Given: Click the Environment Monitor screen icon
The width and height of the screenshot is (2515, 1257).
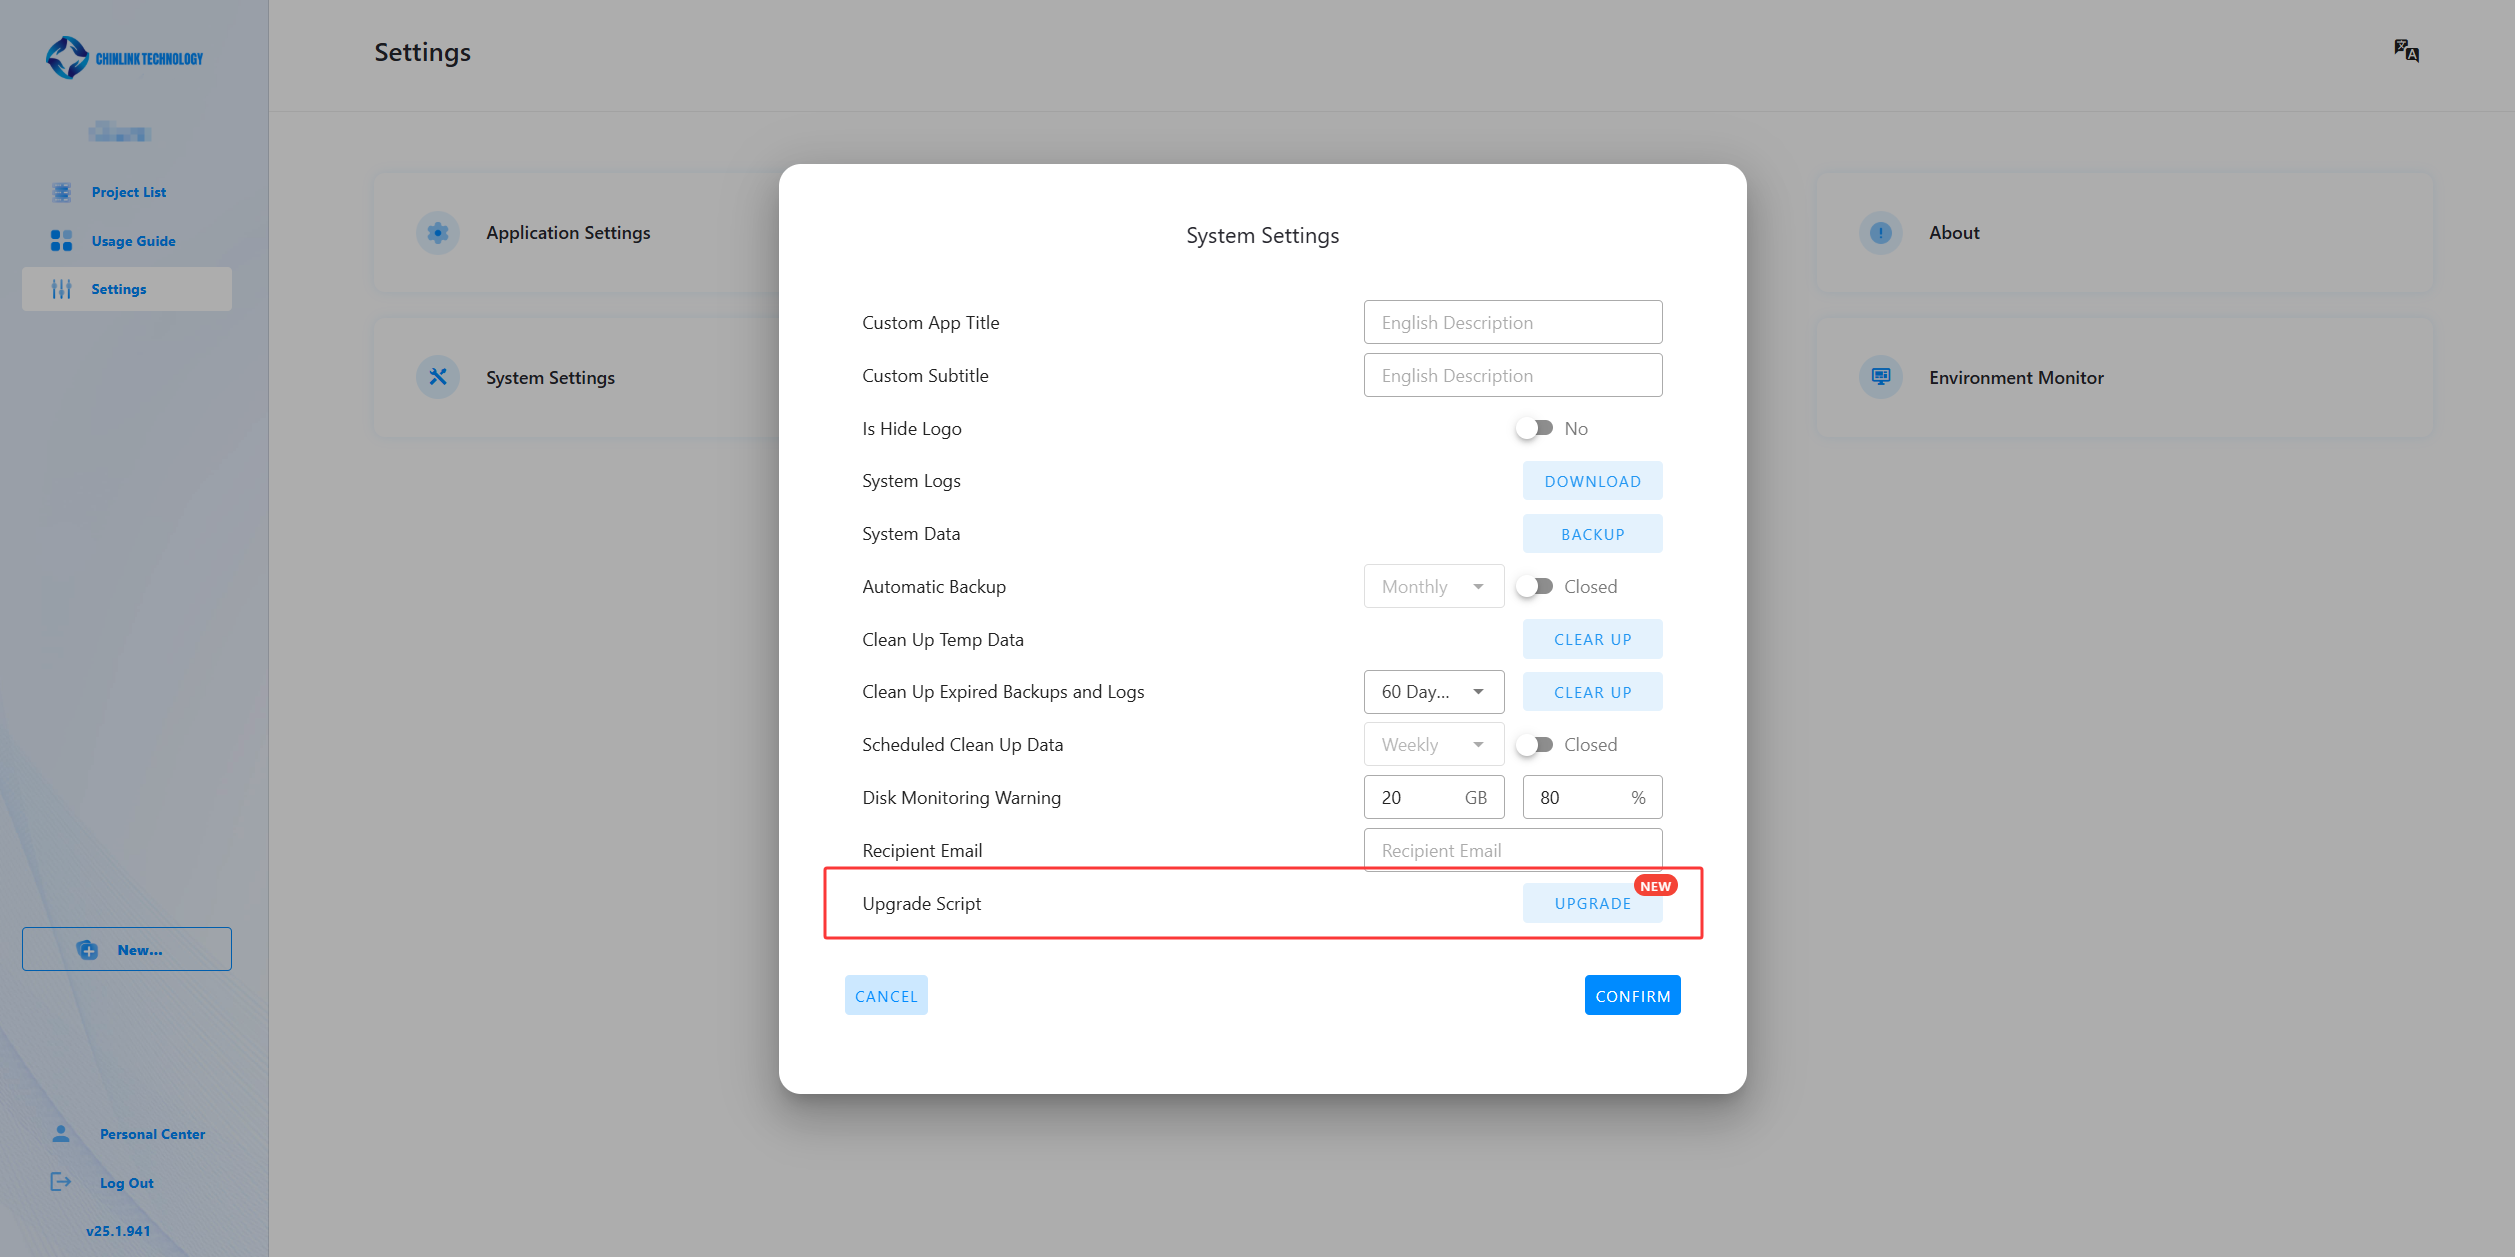Looking at the screenshot, I should pyautogui.click(x=1880, y=377).
